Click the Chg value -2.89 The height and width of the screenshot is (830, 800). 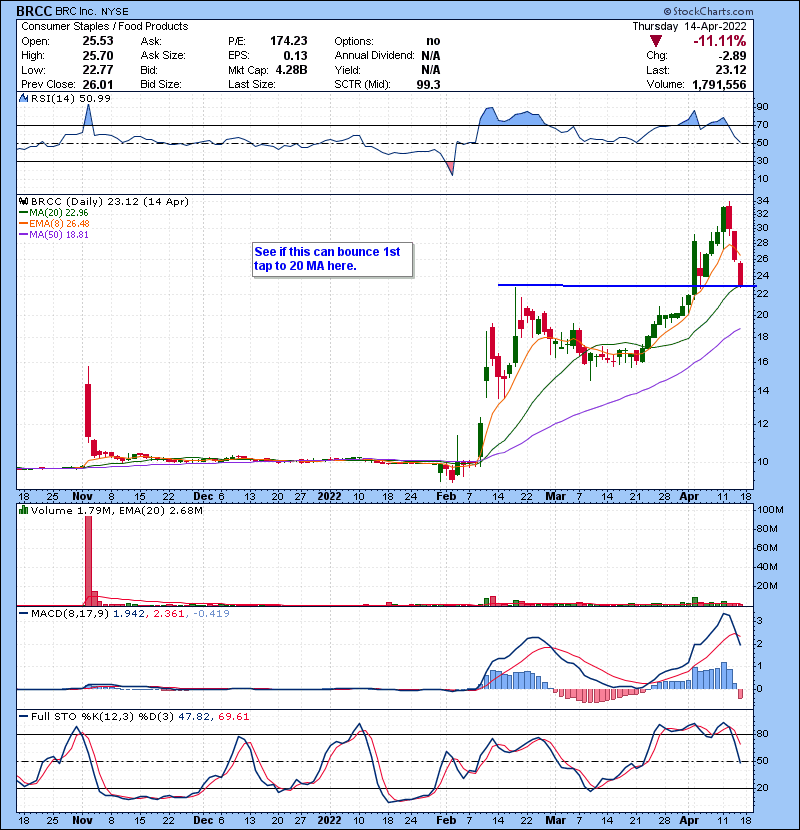[732, 55]
